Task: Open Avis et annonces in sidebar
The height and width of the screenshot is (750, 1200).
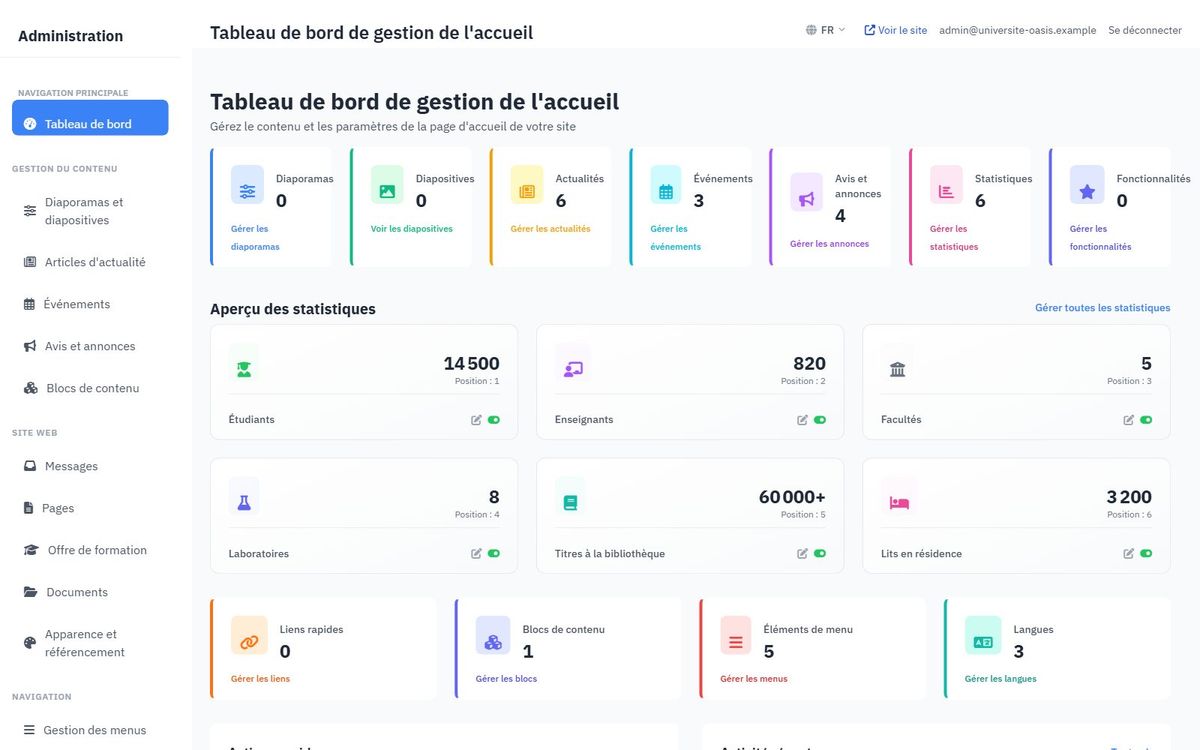Action: pos(90,346)
